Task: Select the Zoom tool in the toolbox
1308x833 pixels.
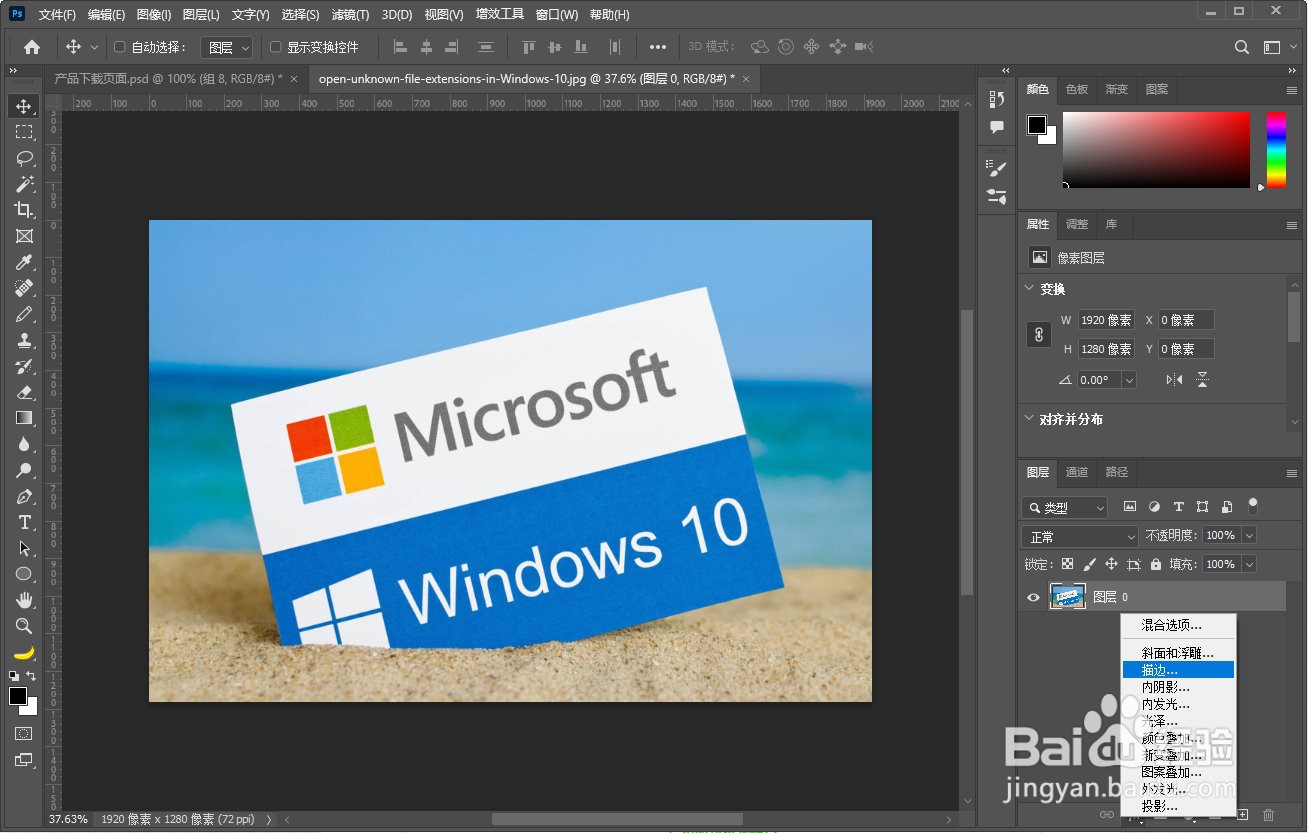Action: point(24,626)
